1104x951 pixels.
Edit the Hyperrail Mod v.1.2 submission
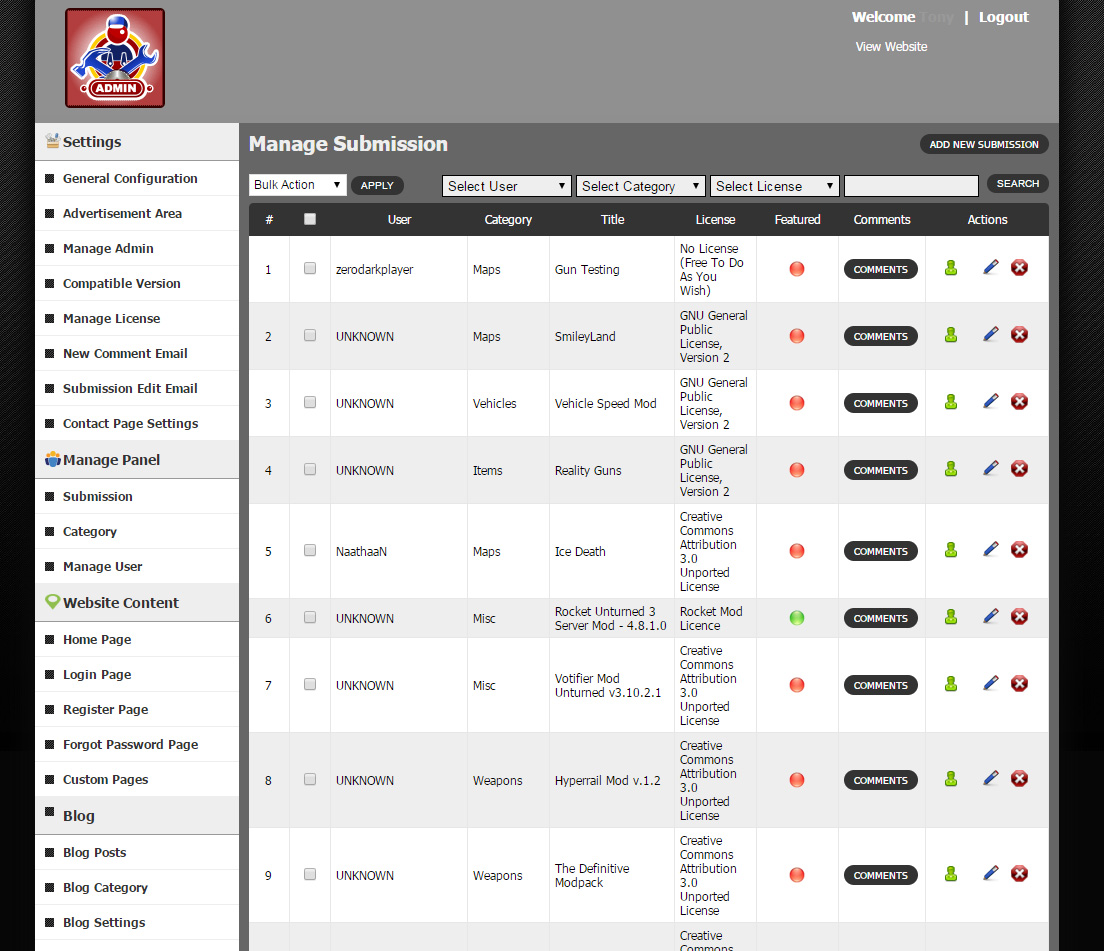tap(991, 779)
